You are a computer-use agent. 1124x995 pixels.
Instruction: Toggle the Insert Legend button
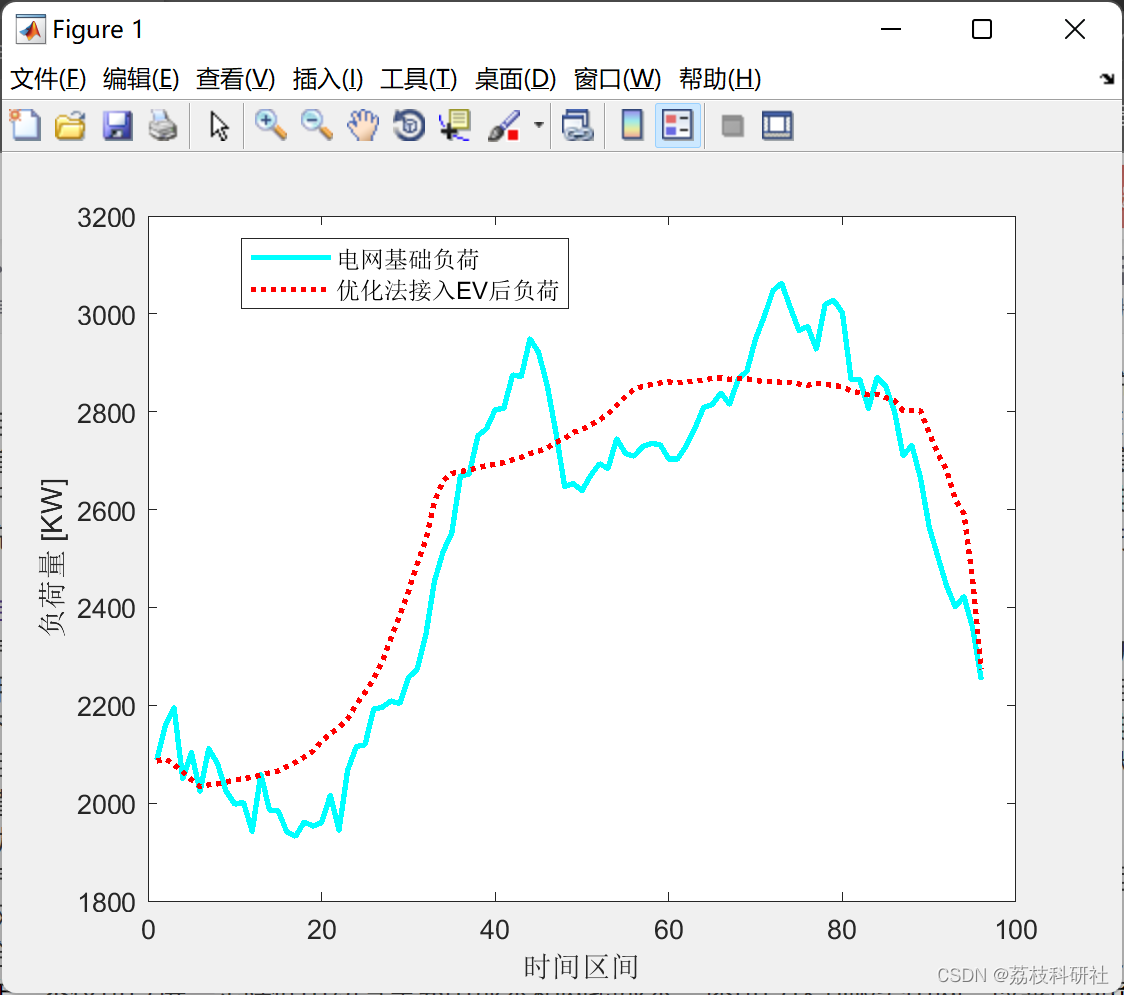click(677, 125)
